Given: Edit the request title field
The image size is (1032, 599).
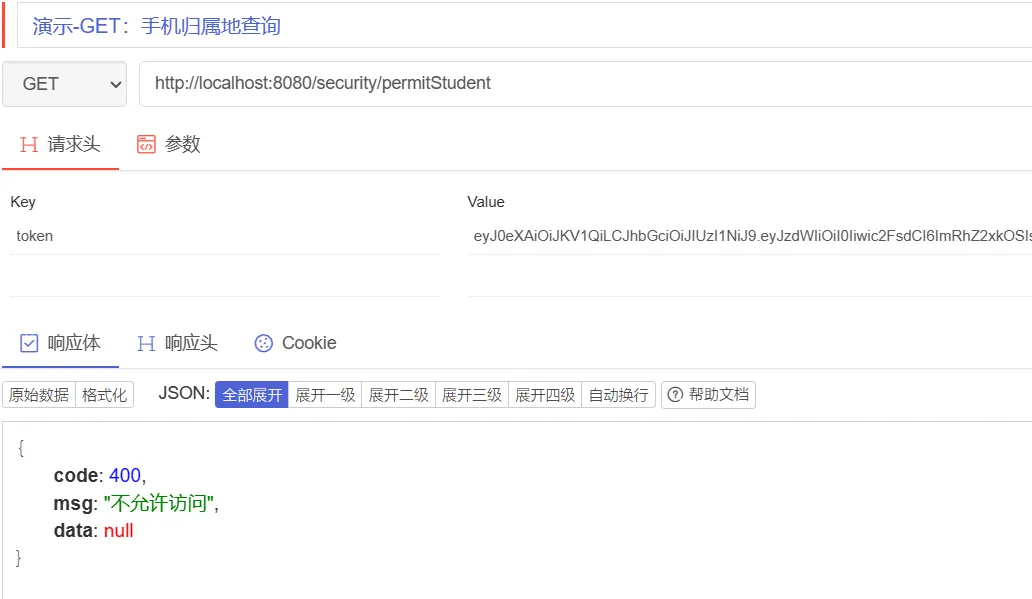Looking at the screenshot, I should (x=520, y=26).
